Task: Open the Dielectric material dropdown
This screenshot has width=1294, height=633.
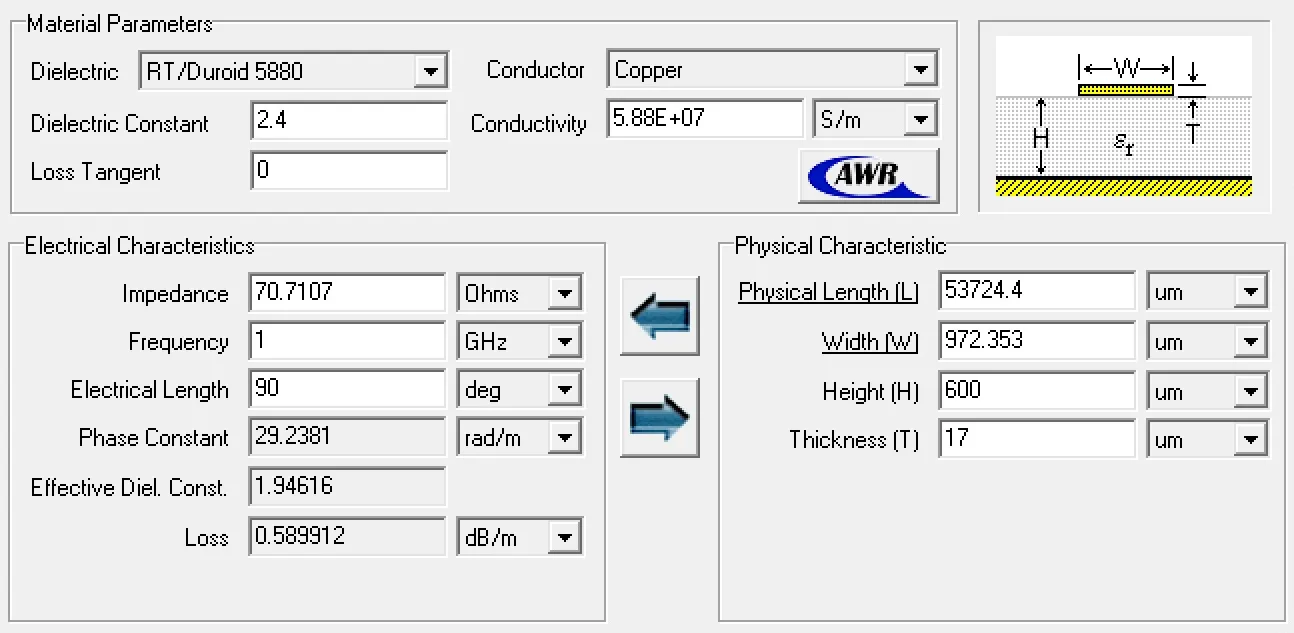Action: click(431, 70)
